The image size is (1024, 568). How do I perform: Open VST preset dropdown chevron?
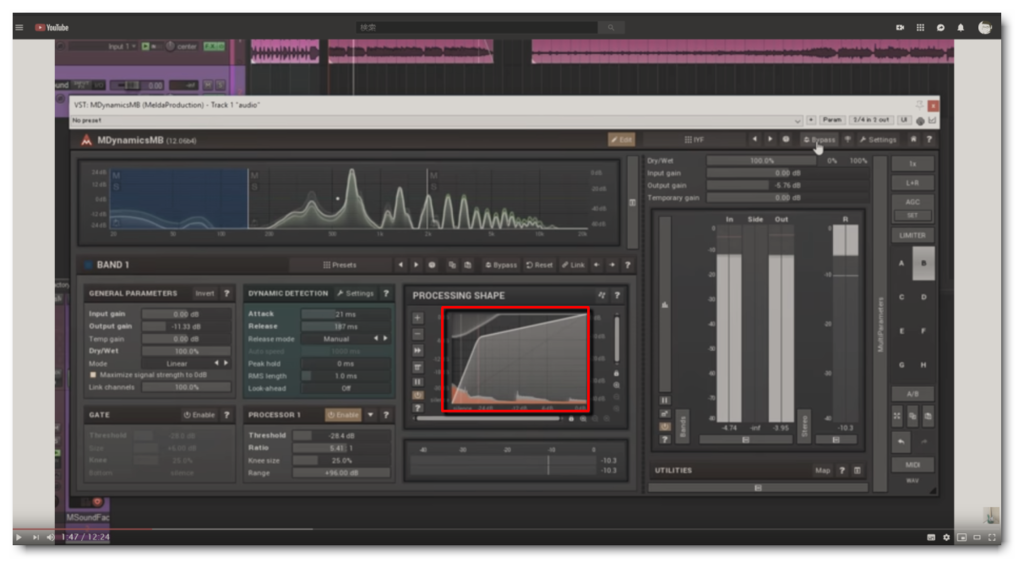pyautogui.click(x=797, y=121)
